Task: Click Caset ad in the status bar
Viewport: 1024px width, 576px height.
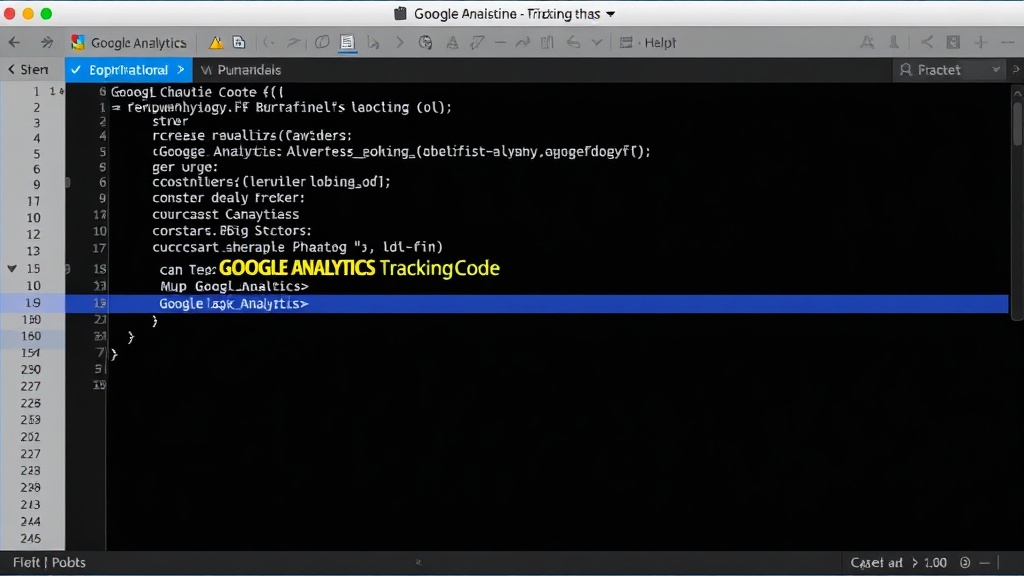Action: (x=876, y=562)
